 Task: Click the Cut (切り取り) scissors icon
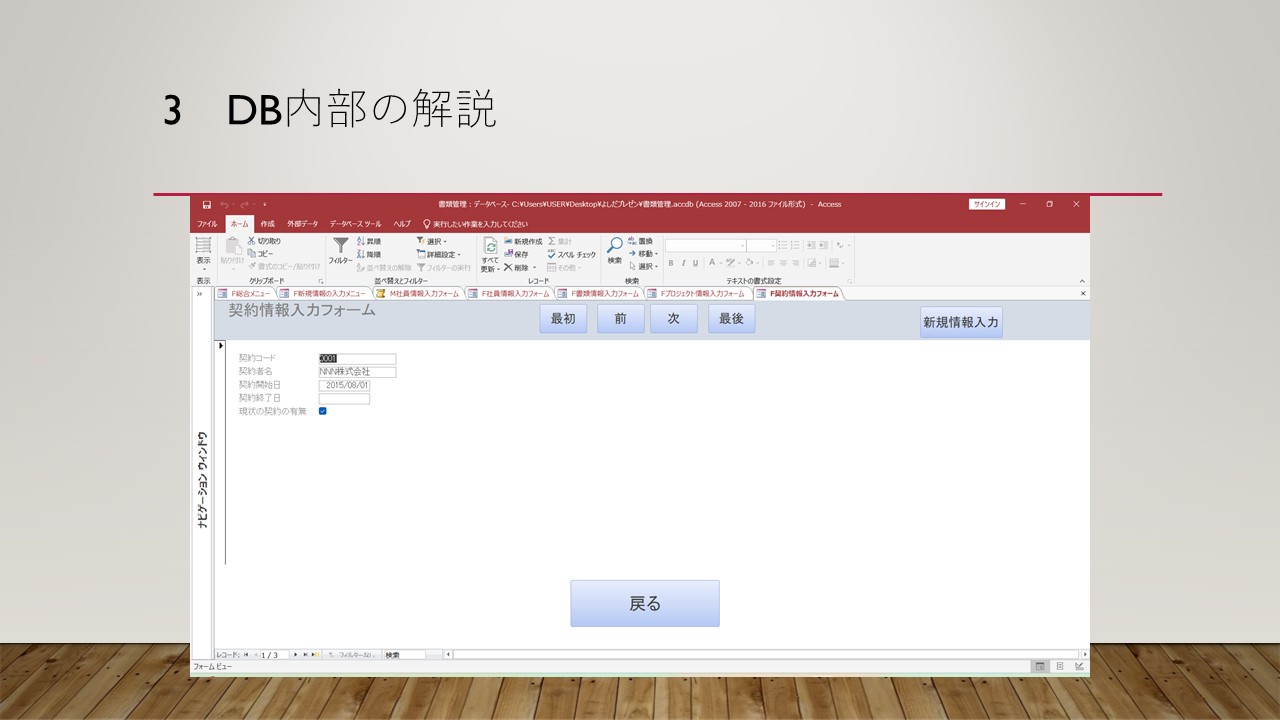[x=251, y=241]
